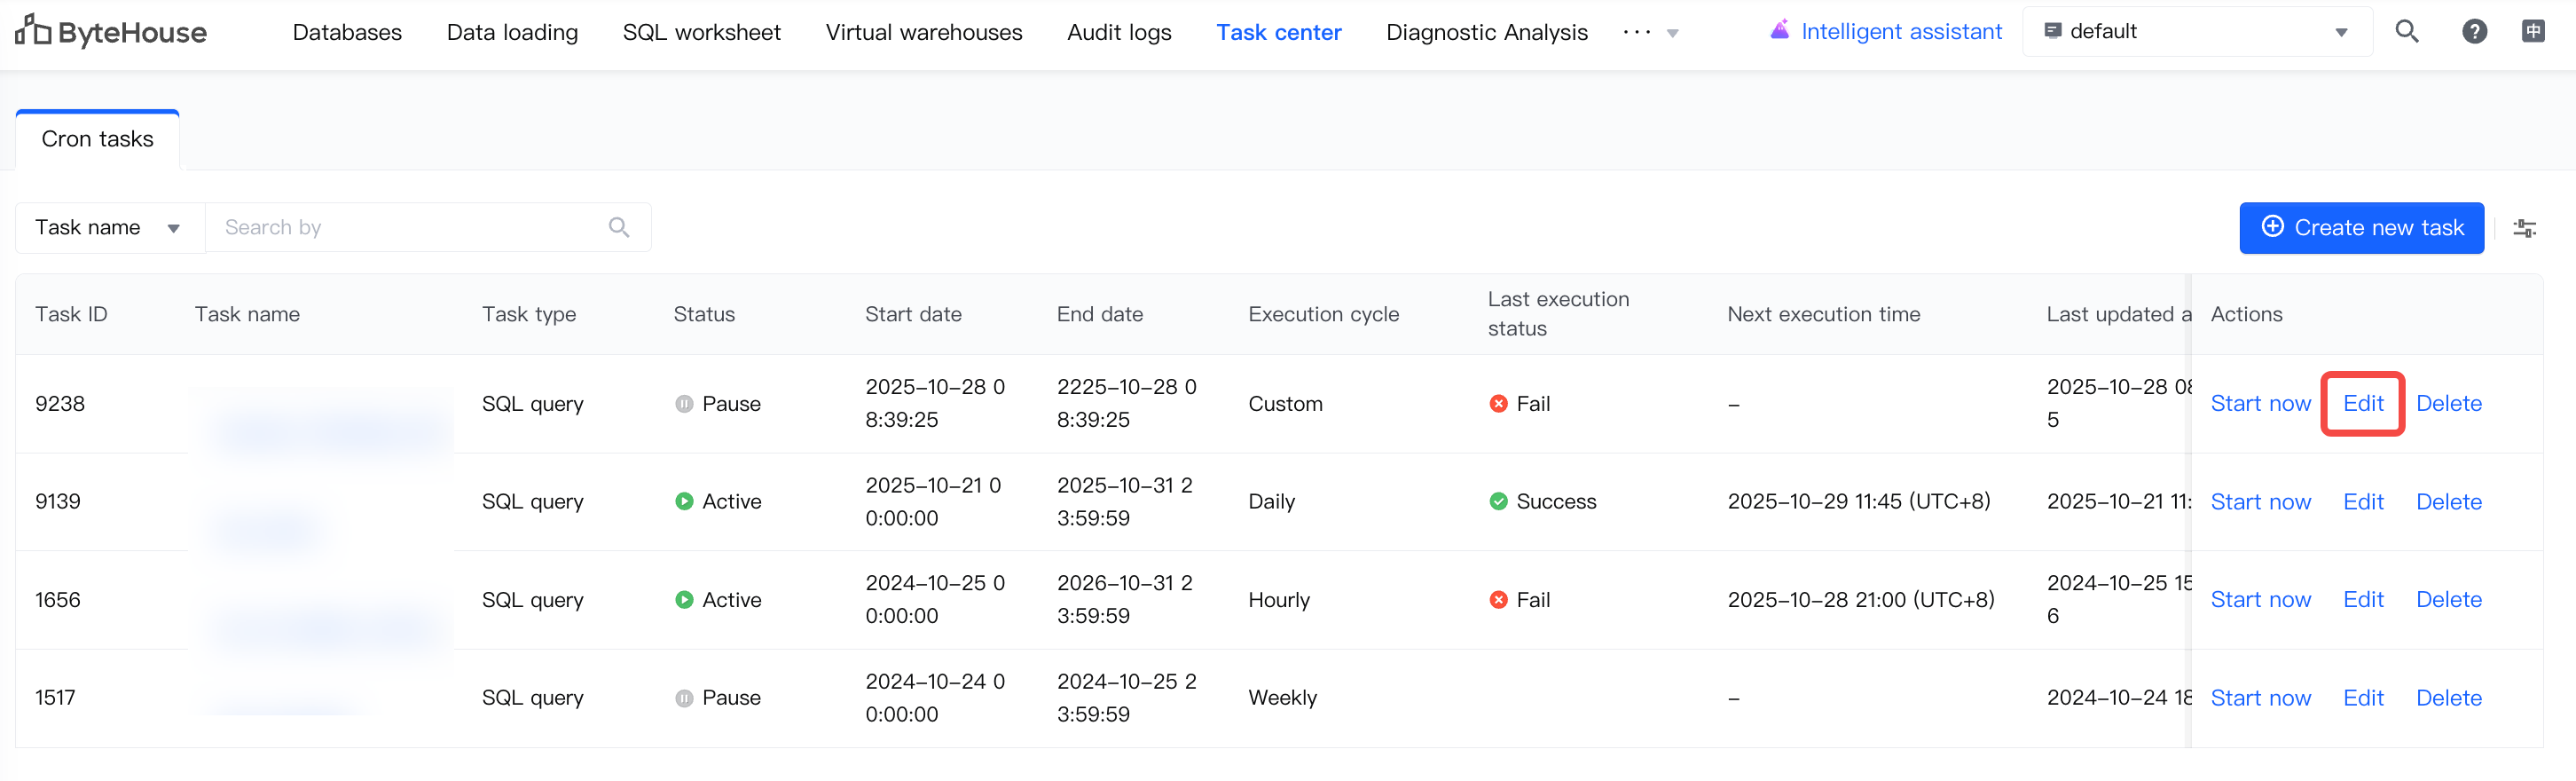Click the three-dots more navigation icon

click(x=1636, y=33)
